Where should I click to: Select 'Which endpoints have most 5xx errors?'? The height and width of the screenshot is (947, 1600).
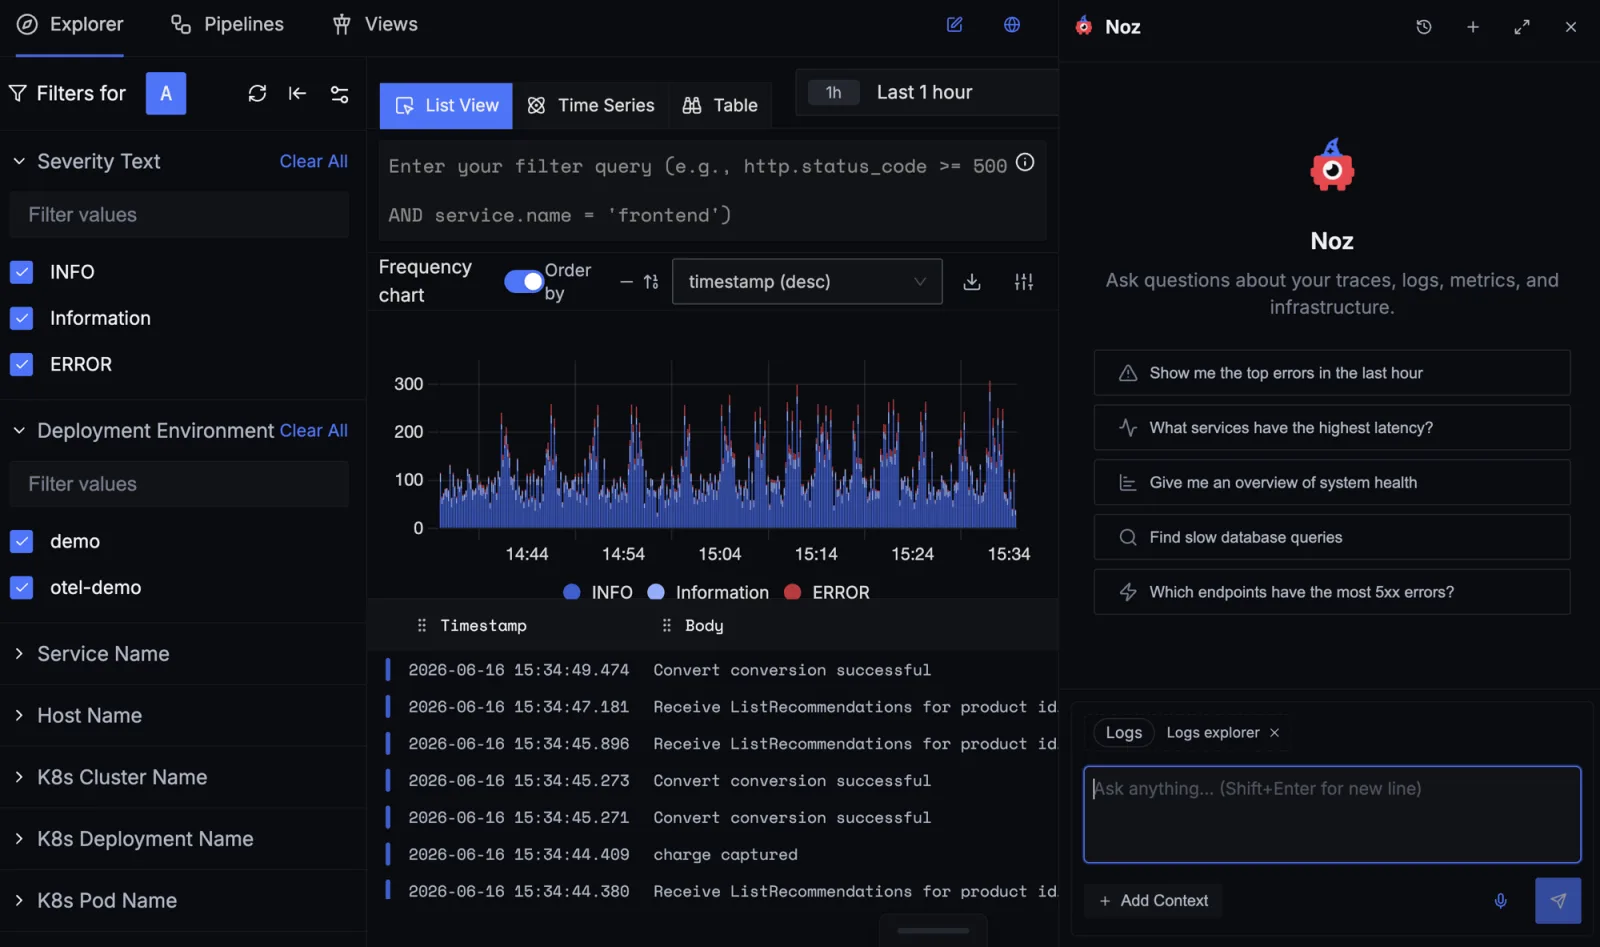(x=1332, y=592)
